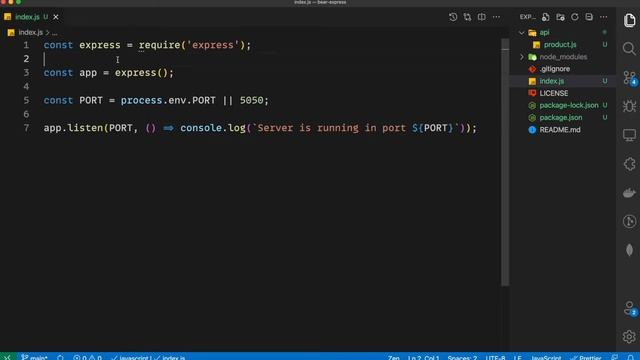Click the javascript linter status item
640x360 pixels.
pyautogui.click(x=131, y=357)
